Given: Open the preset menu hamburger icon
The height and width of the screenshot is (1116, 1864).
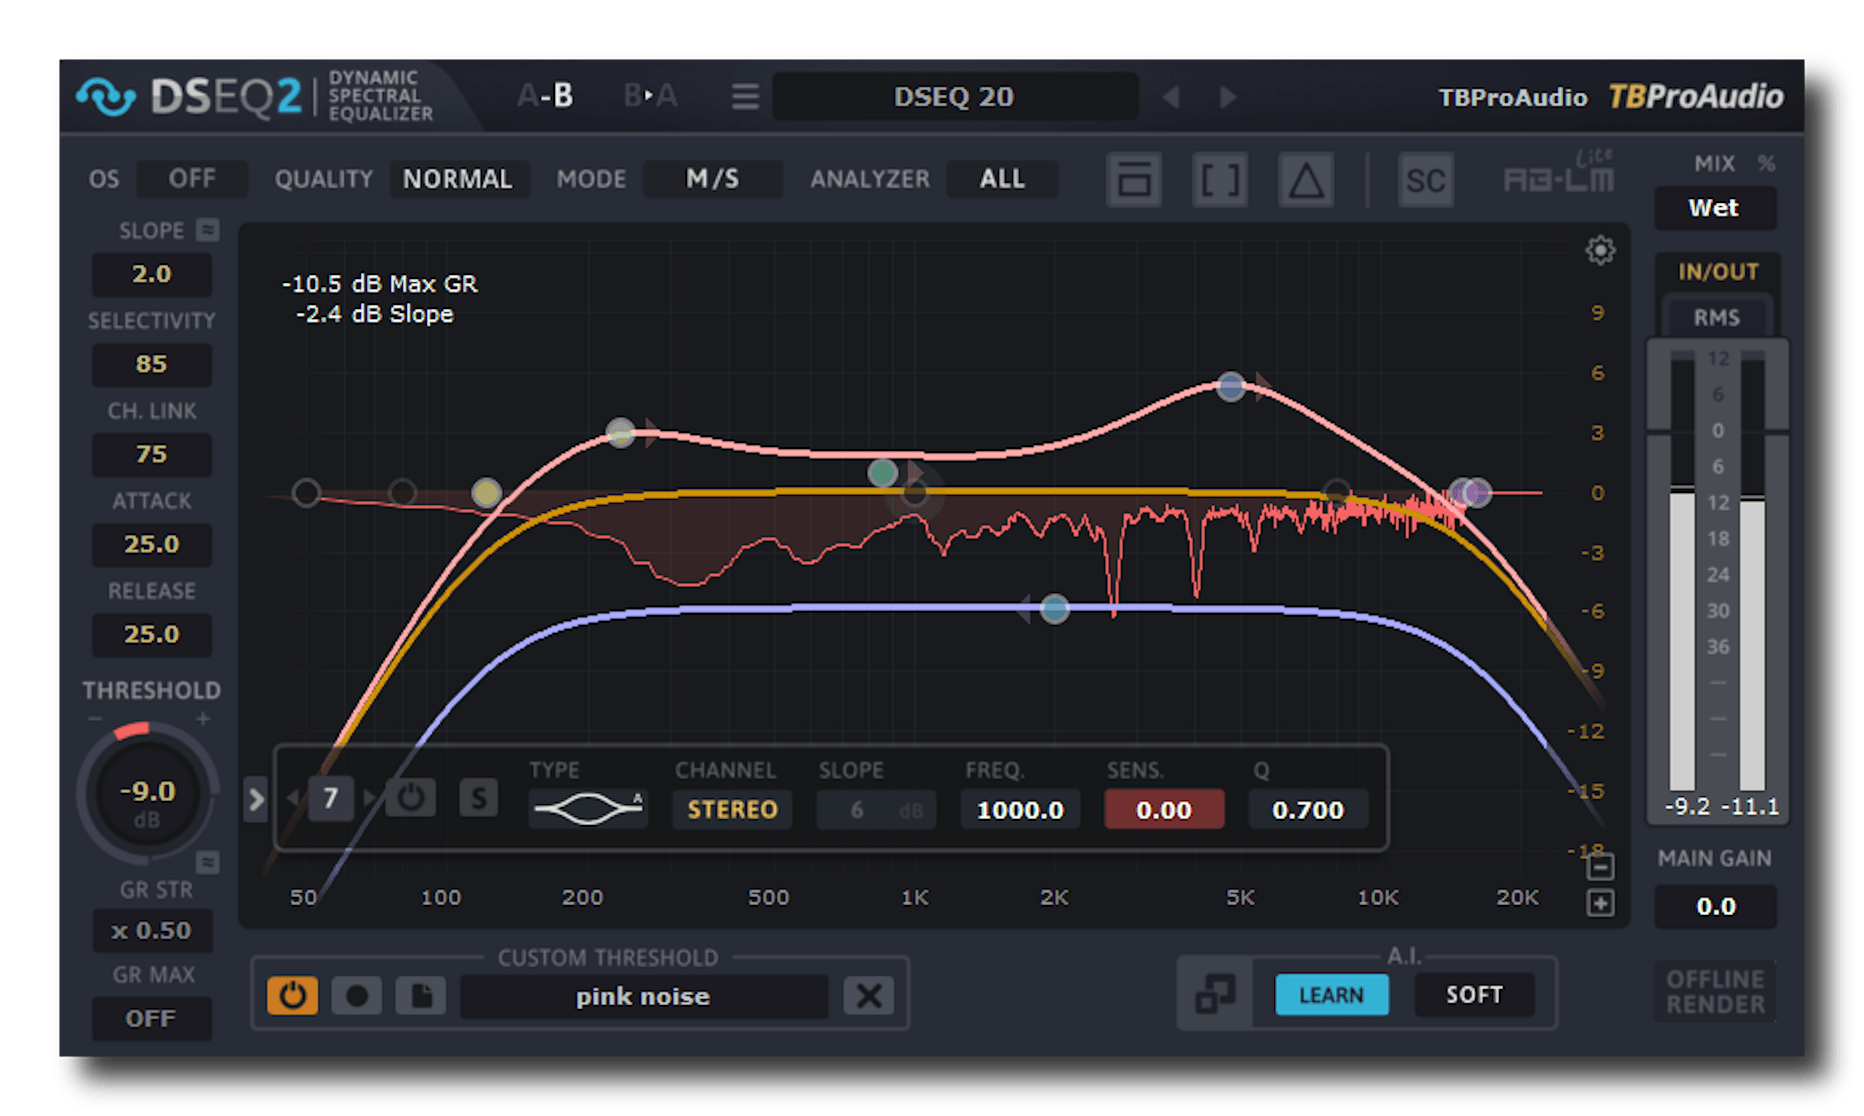Looking at the screenshot, I should click(x=744, y=97).
